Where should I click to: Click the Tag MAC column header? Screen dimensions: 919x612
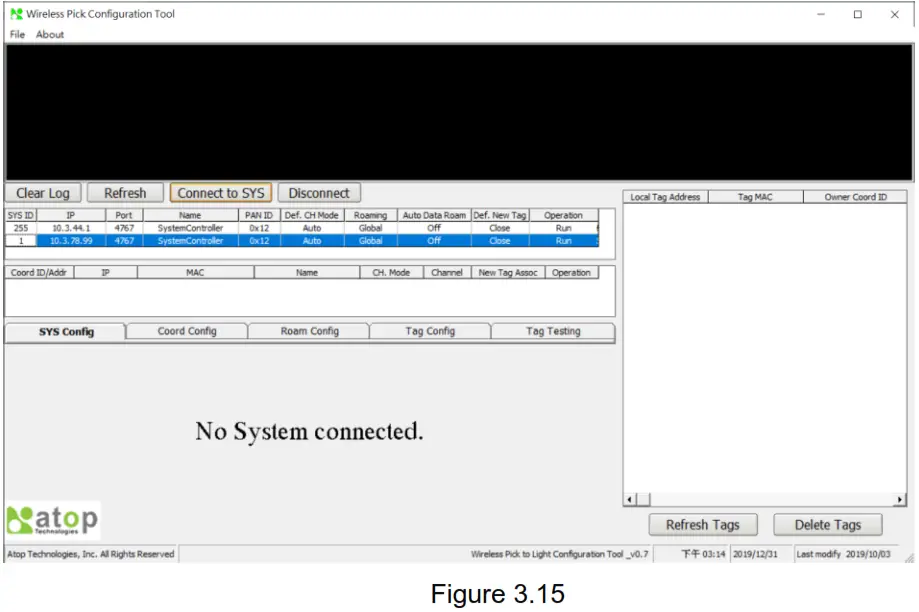tap(755, 197)
